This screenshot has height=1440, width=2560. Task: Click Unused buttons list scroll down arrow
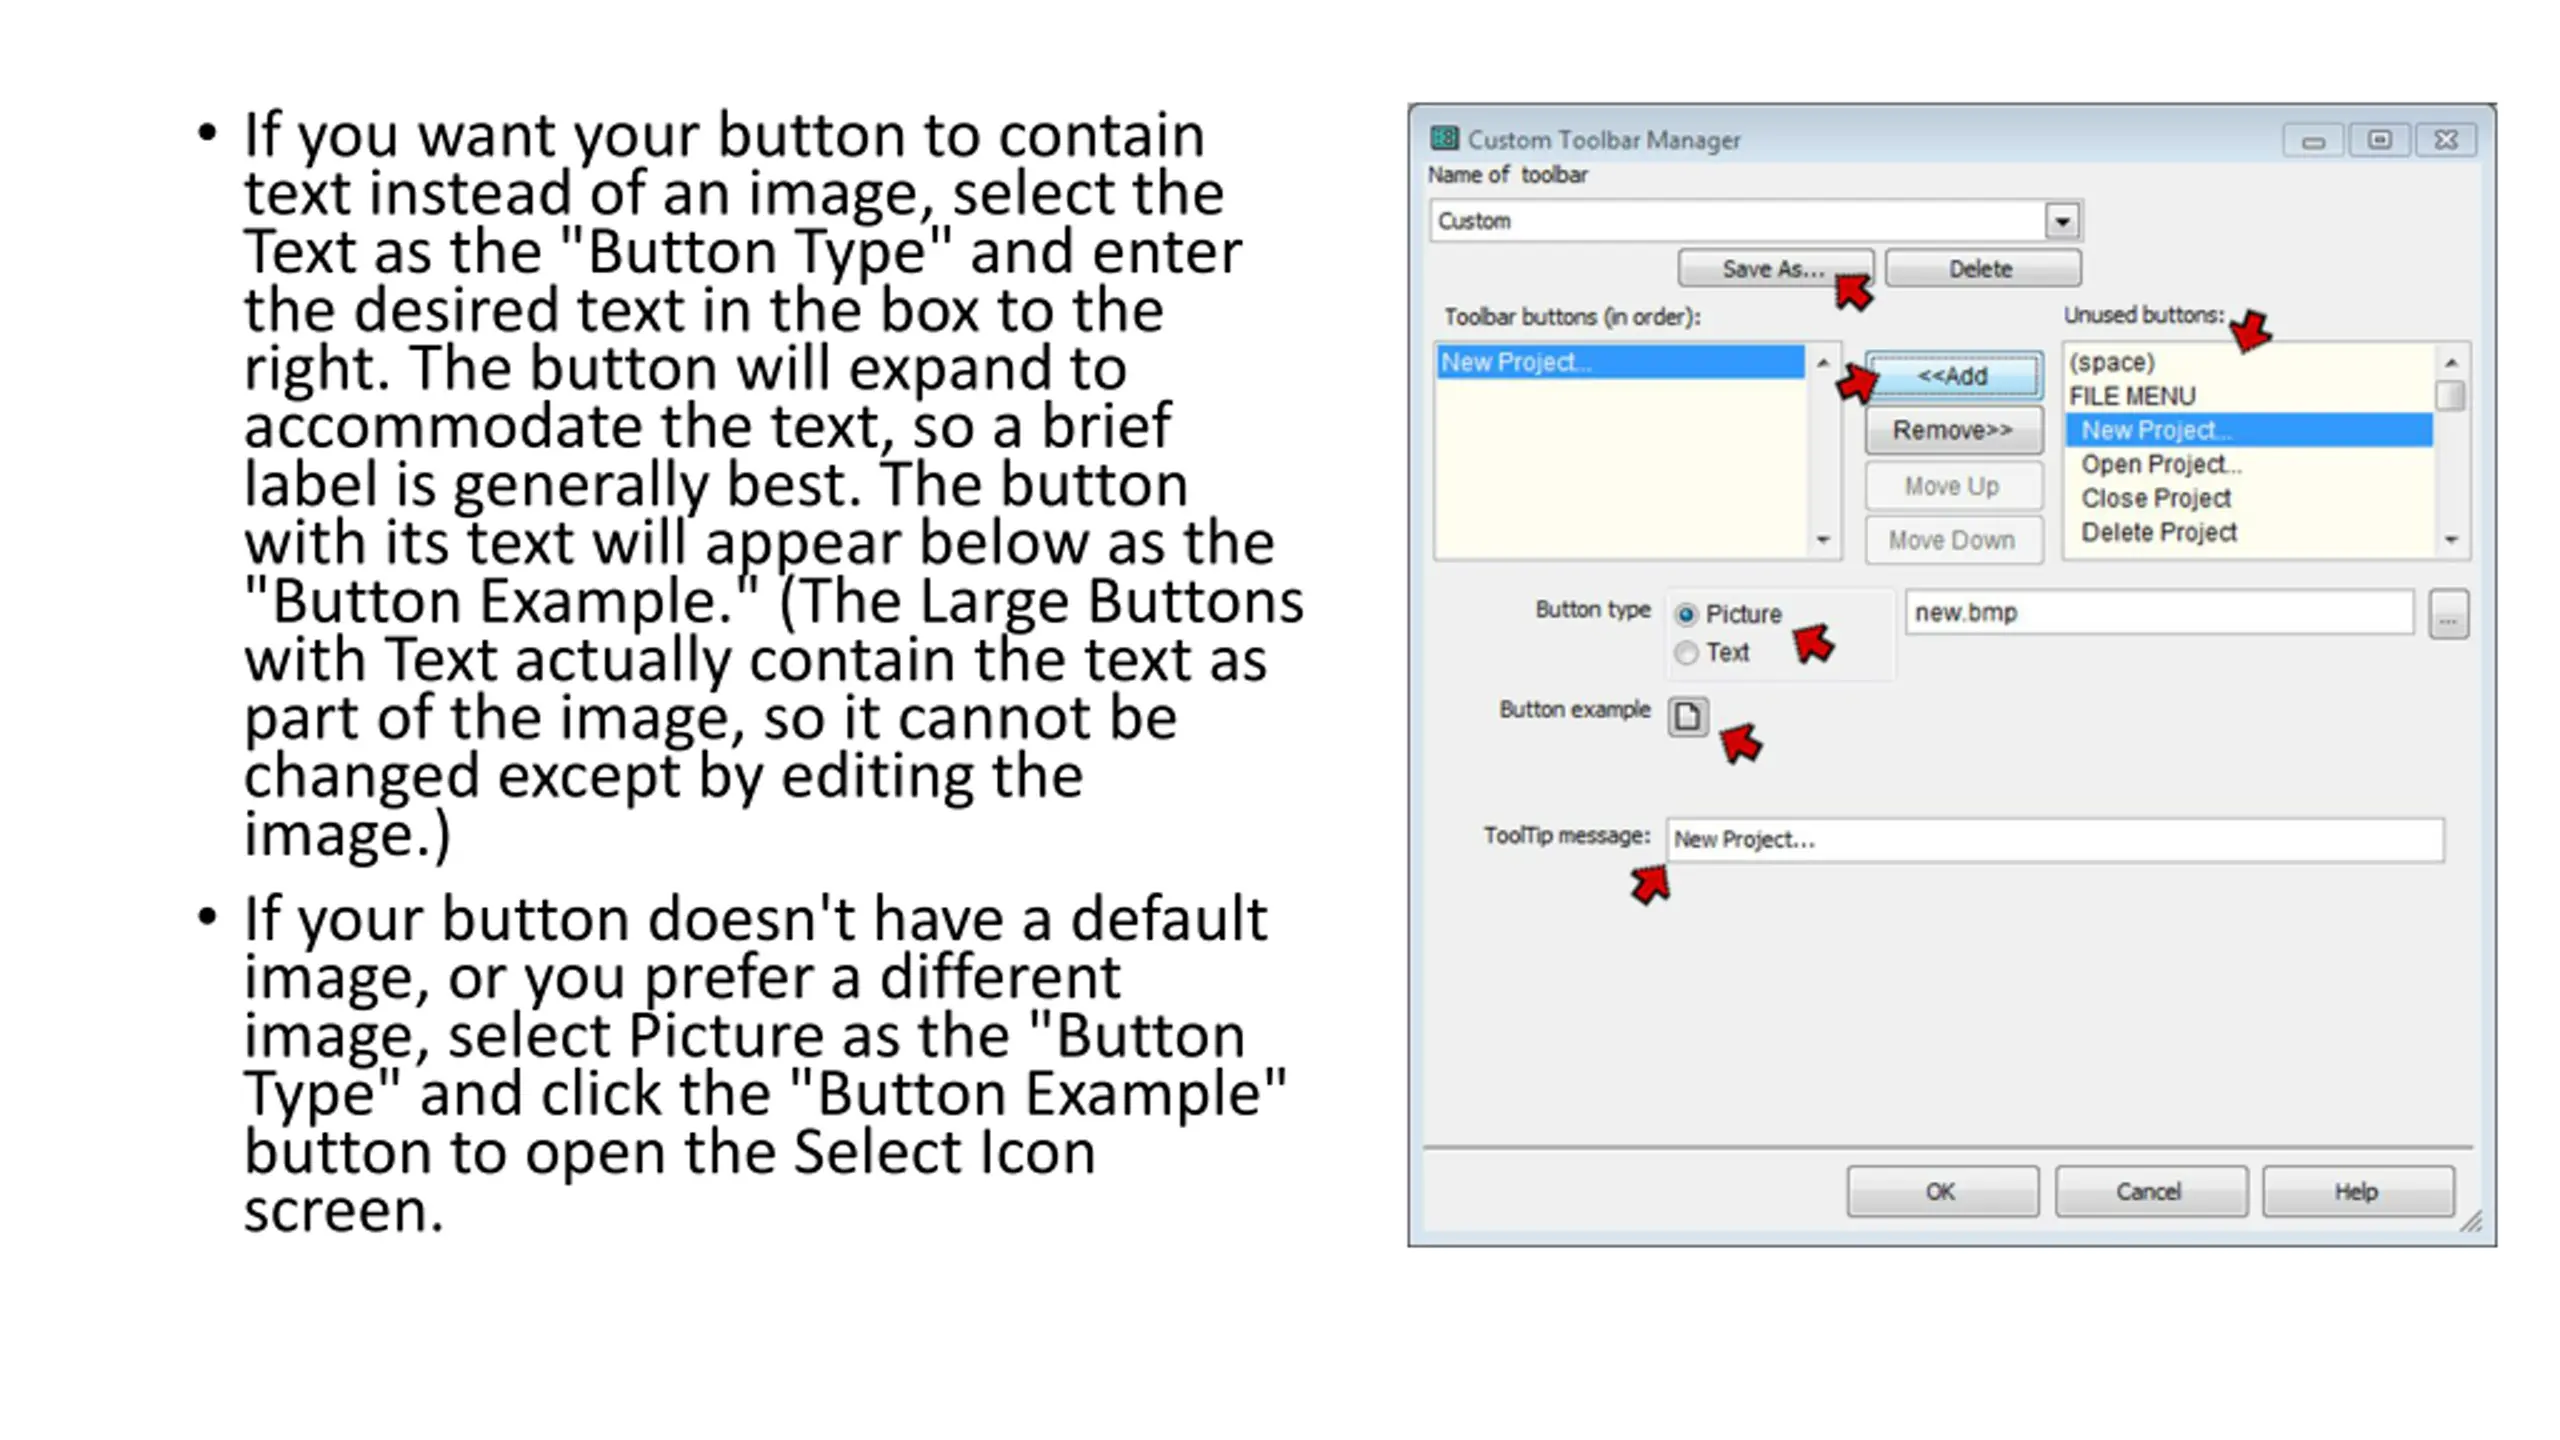click(x=2450, y=540)
